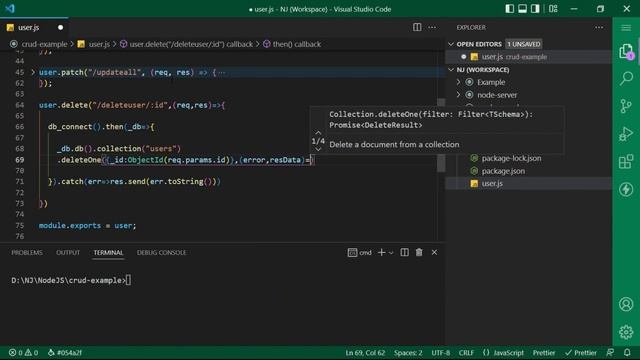This screenshot has width=640, height=360.
Task: Click crud-example breadcrumb
Action: pos(44,44)
